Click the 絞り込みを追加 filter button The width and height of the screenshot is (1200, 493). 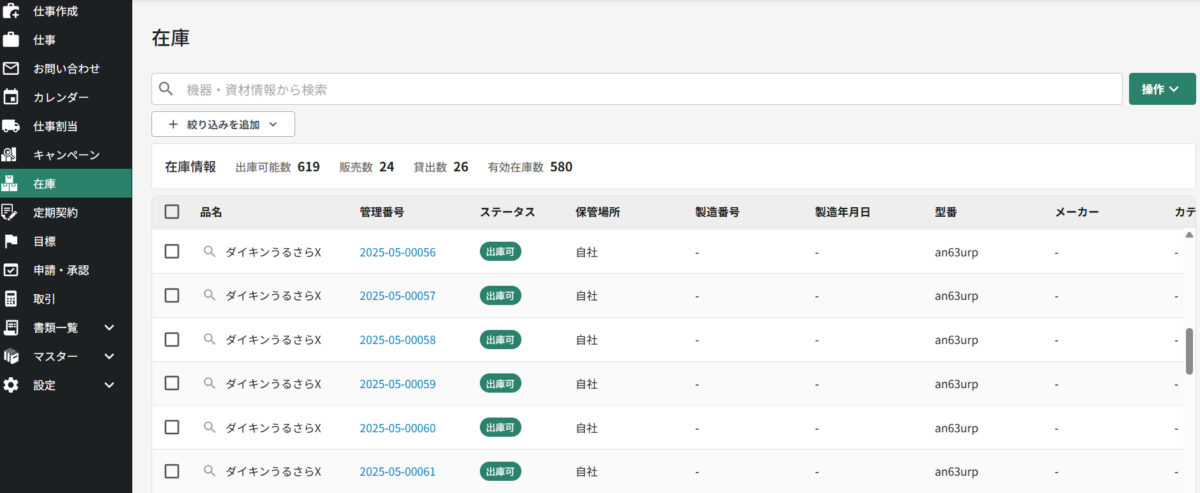click(223, 125)
